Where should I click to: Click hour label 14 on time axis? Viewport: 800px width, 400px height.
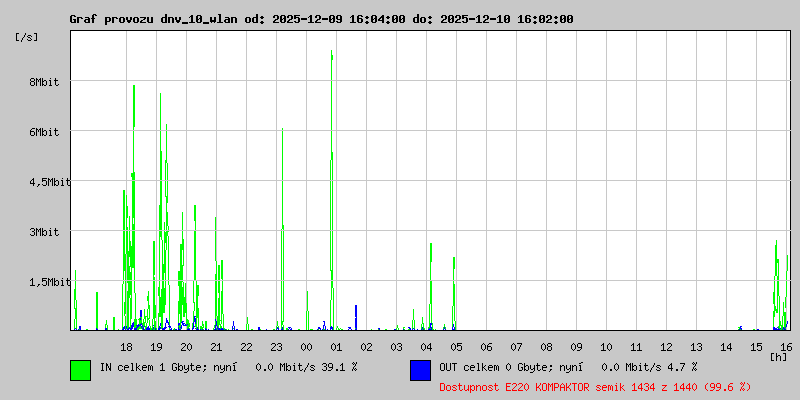pos(727,347)
